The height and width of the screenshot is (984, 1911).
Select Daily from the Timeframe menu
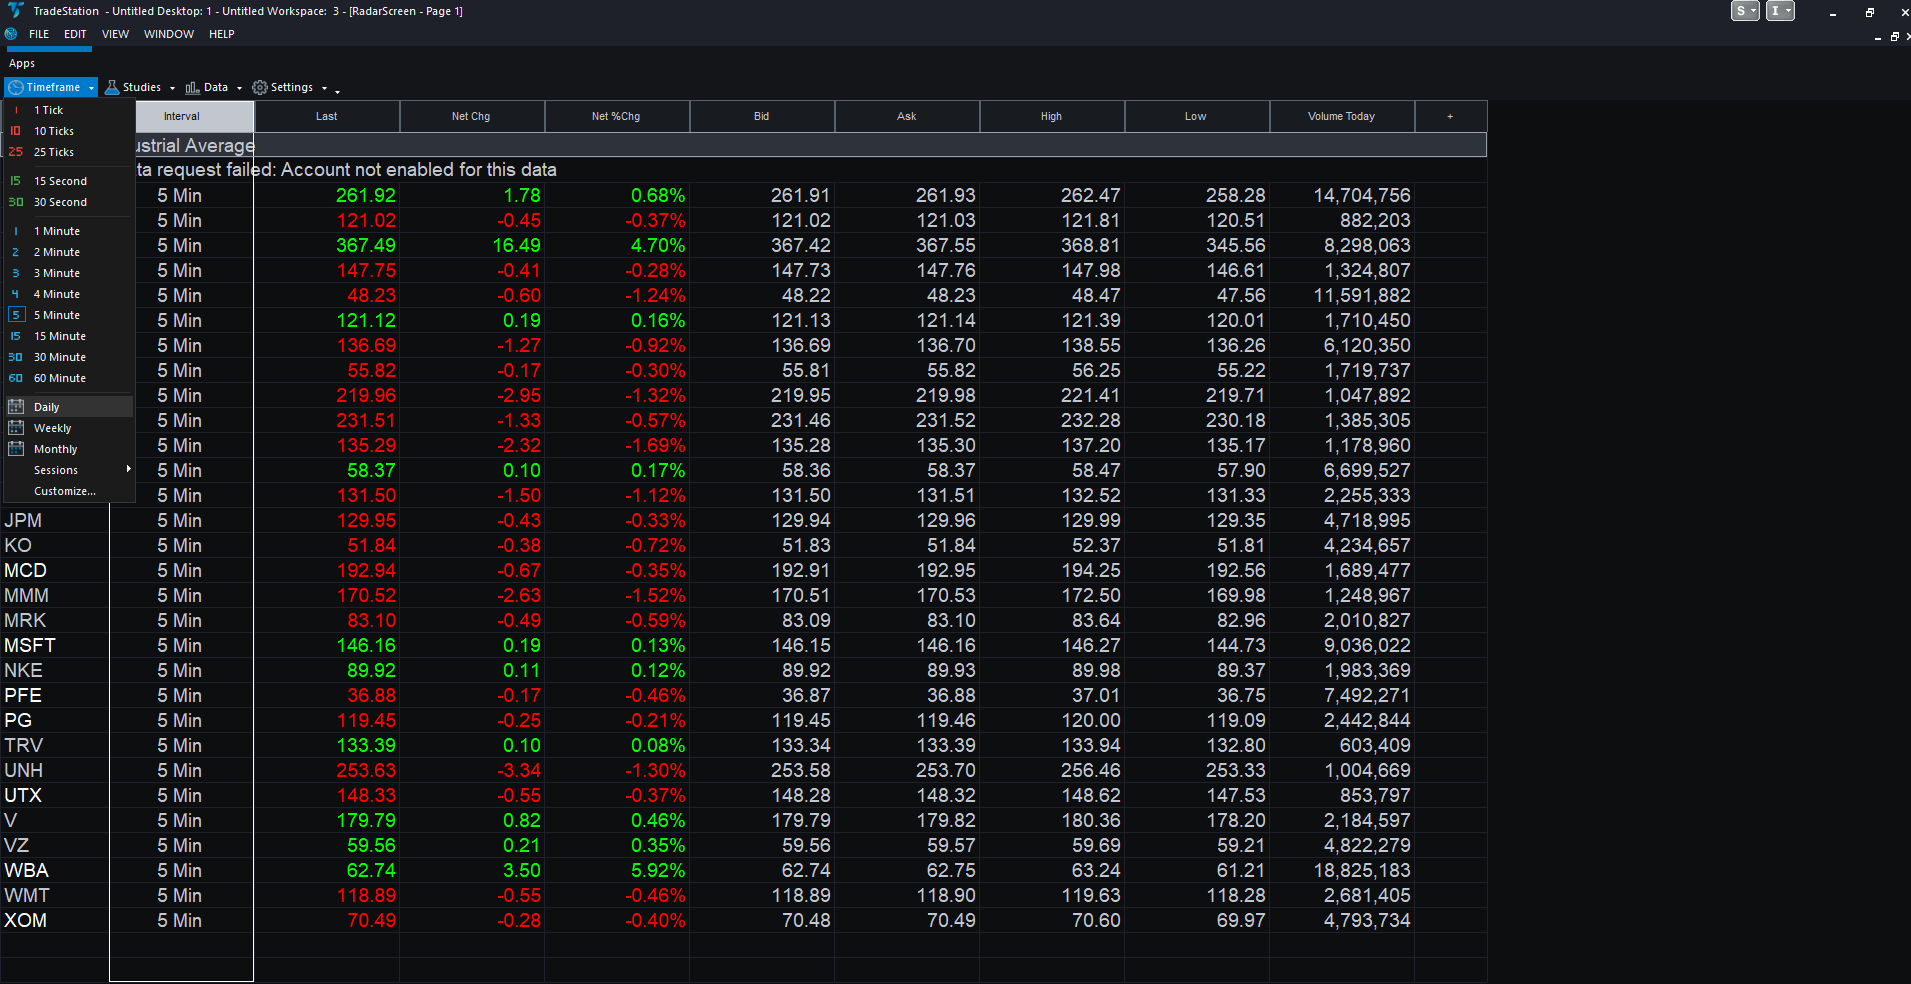(68, 407)
